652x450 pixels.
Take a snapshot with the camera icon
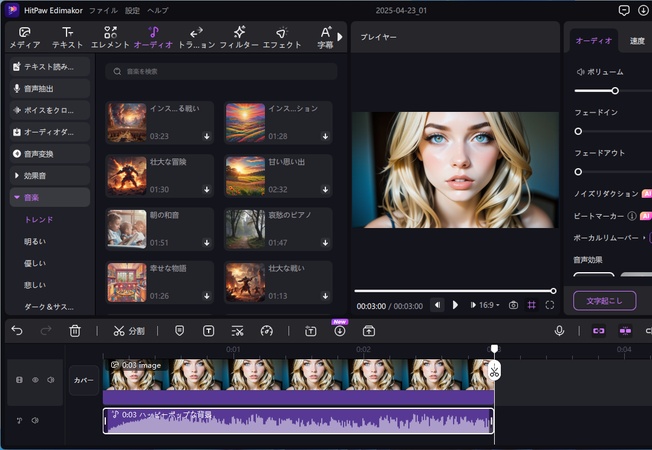coord(513,305)
